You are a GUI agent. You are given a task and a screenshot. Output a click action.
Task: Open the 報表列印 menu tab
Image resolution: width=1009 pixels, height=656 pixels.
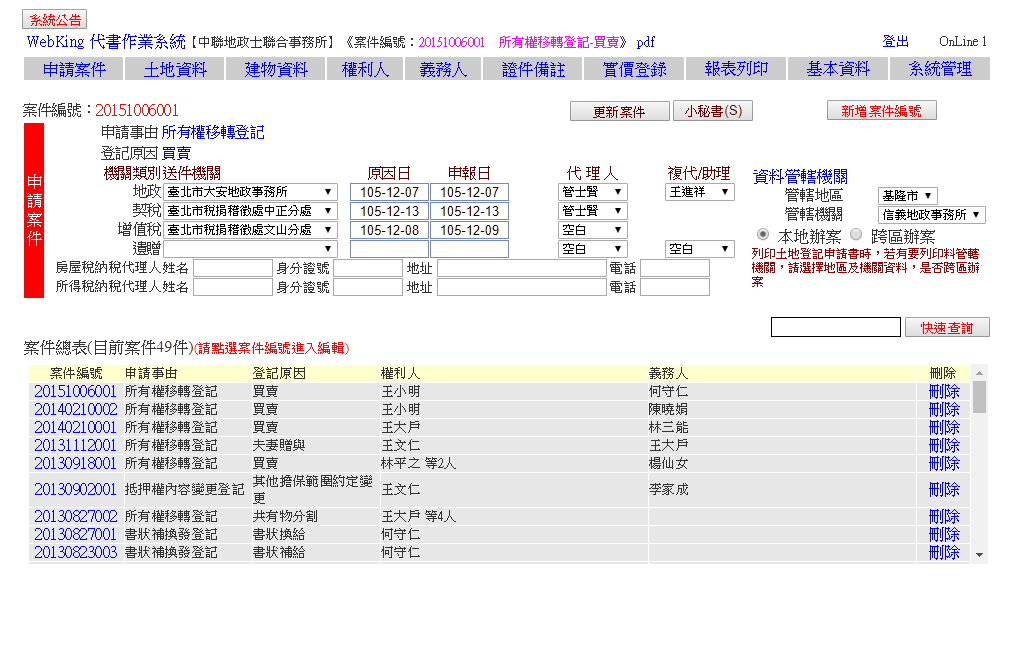coord(736,69)
